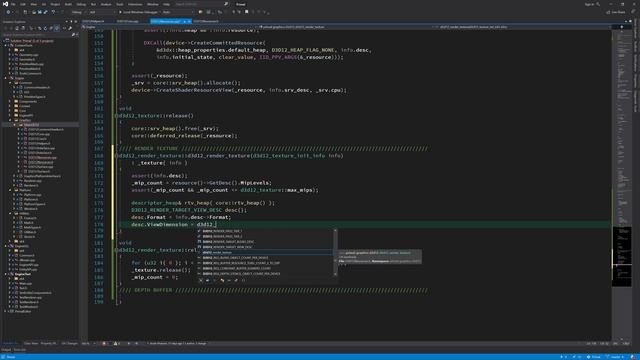Click the editor minimap scrollbar
The image size is (640, 360).
622,184
